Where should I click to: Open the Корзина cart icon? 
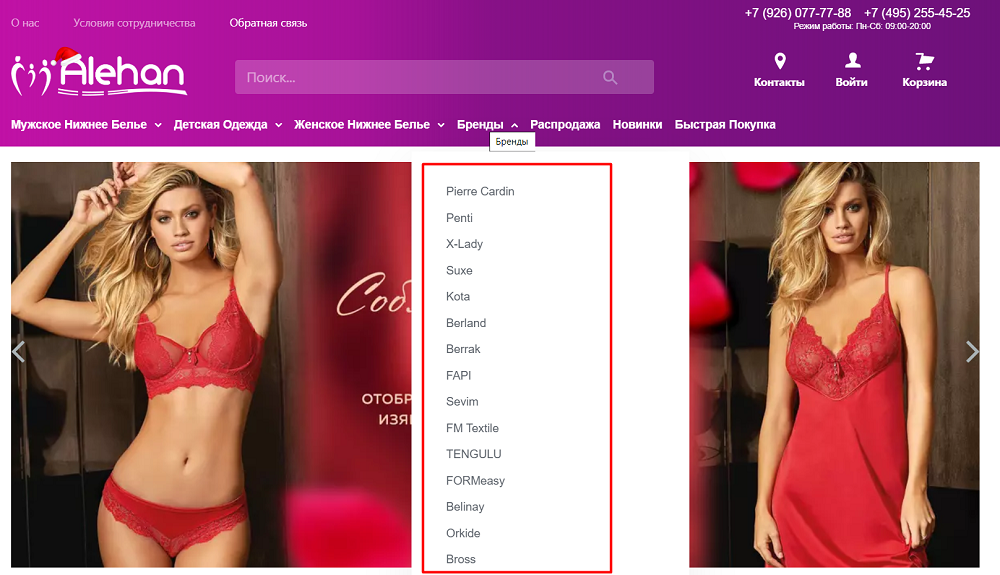pos(924,61)
